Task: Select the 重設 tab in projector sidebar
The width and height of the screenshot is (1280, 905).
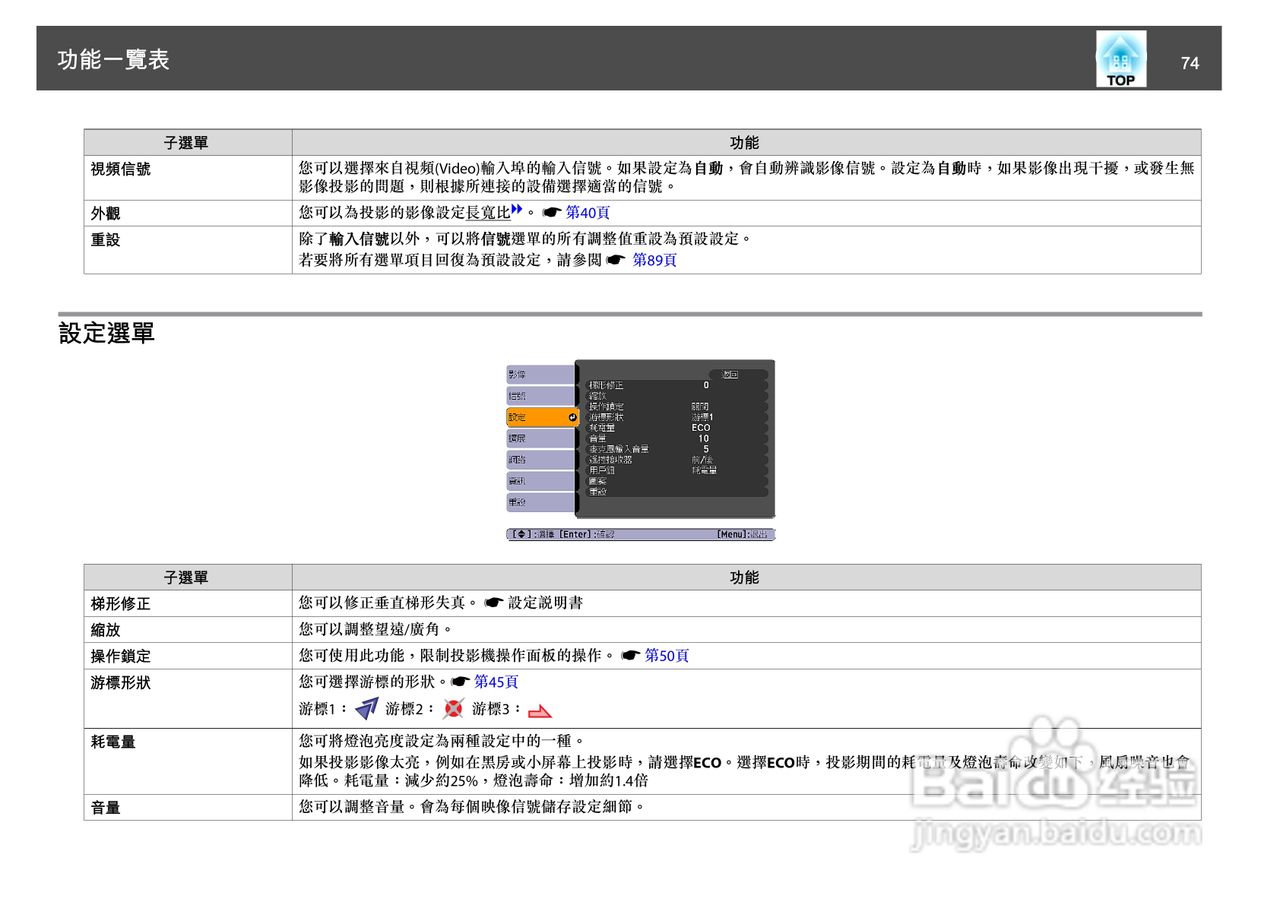Action: [x=540, y=502]
